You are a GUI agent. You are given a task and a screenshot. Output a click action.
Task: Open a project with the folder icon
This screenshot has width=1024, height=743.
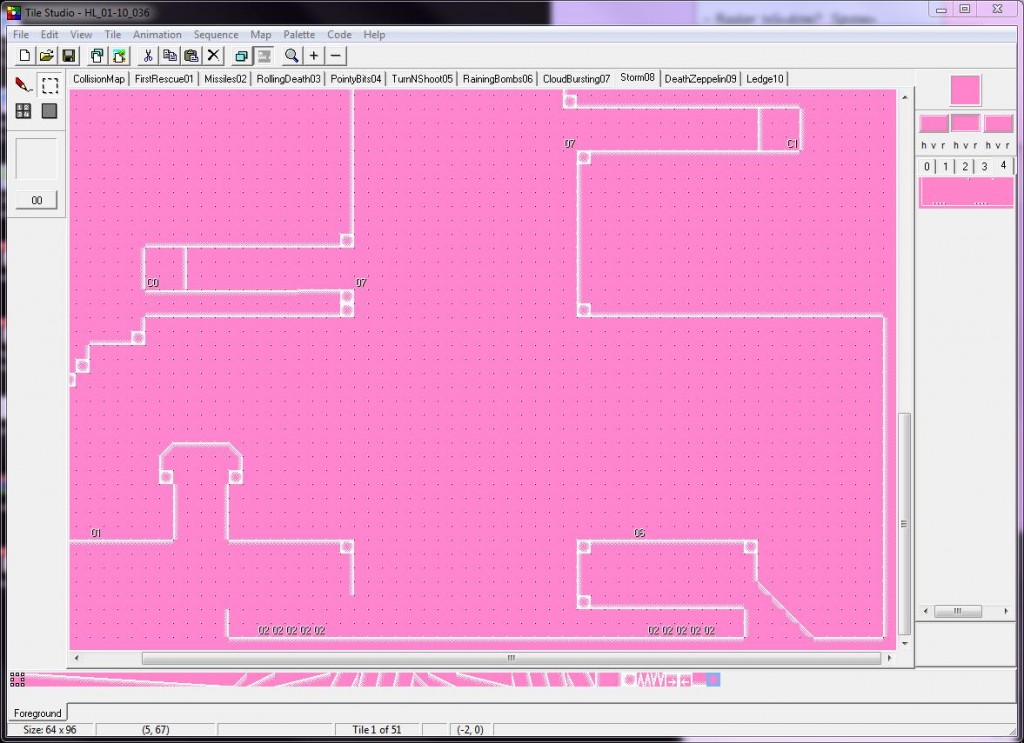(x=46, y=56)
